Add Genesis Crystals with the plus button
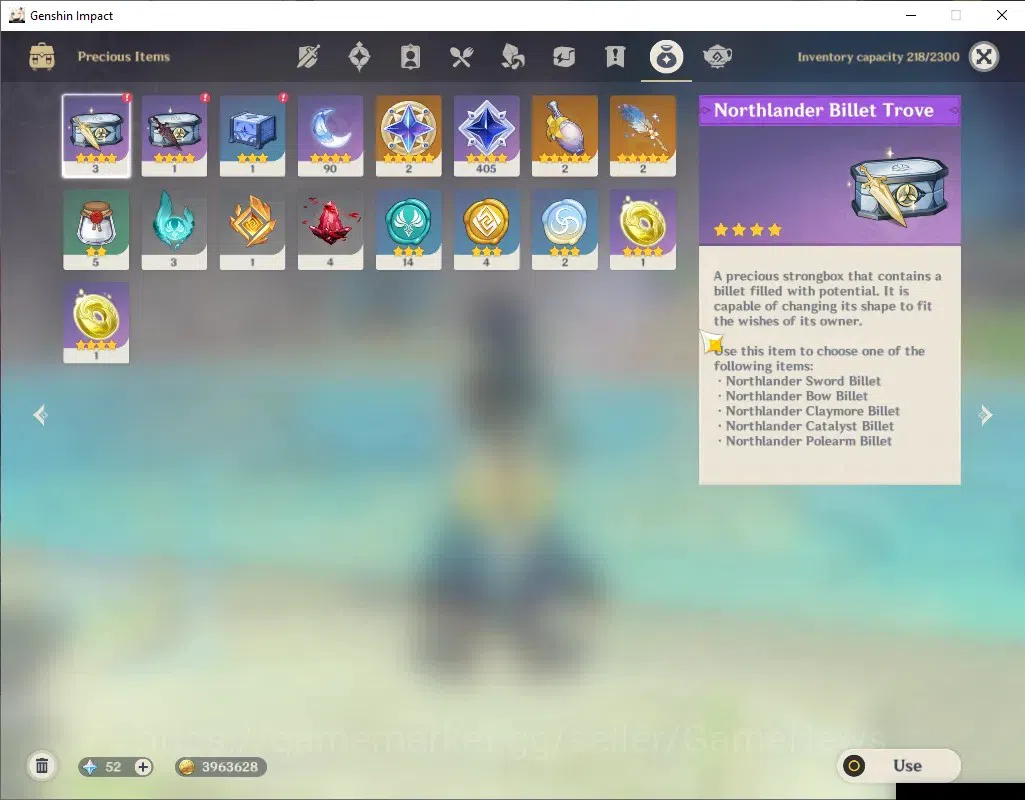 point(143,767)
